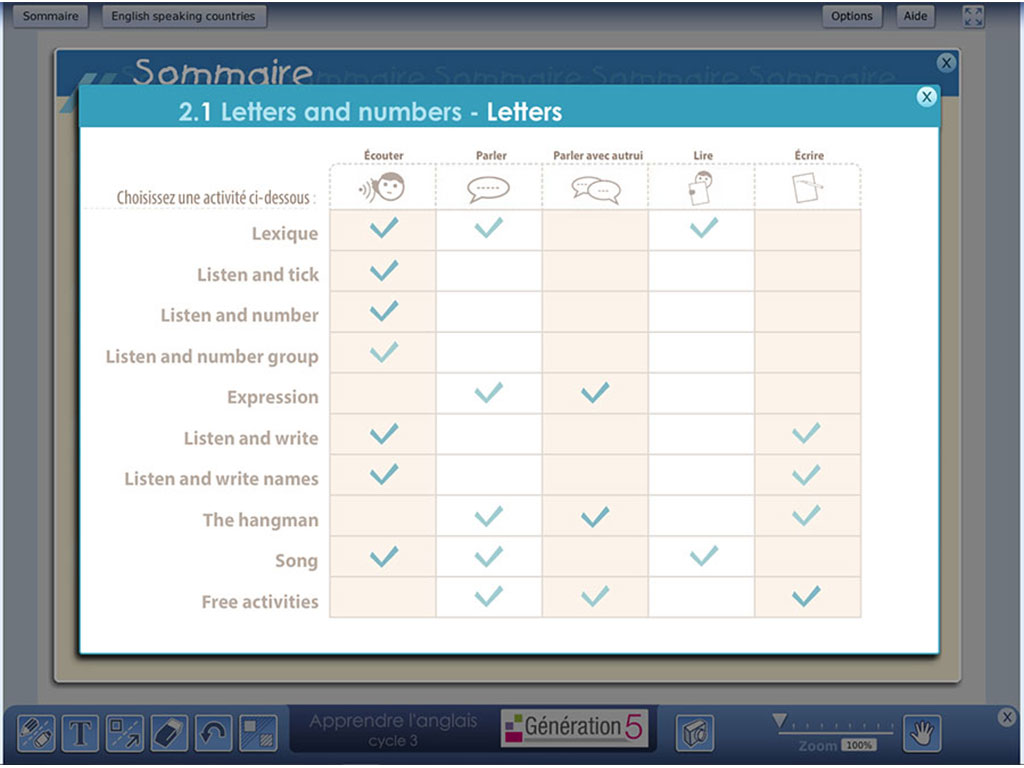The image size is (1024, 768).
Task: Click the Aide help button
Action: 915,16
